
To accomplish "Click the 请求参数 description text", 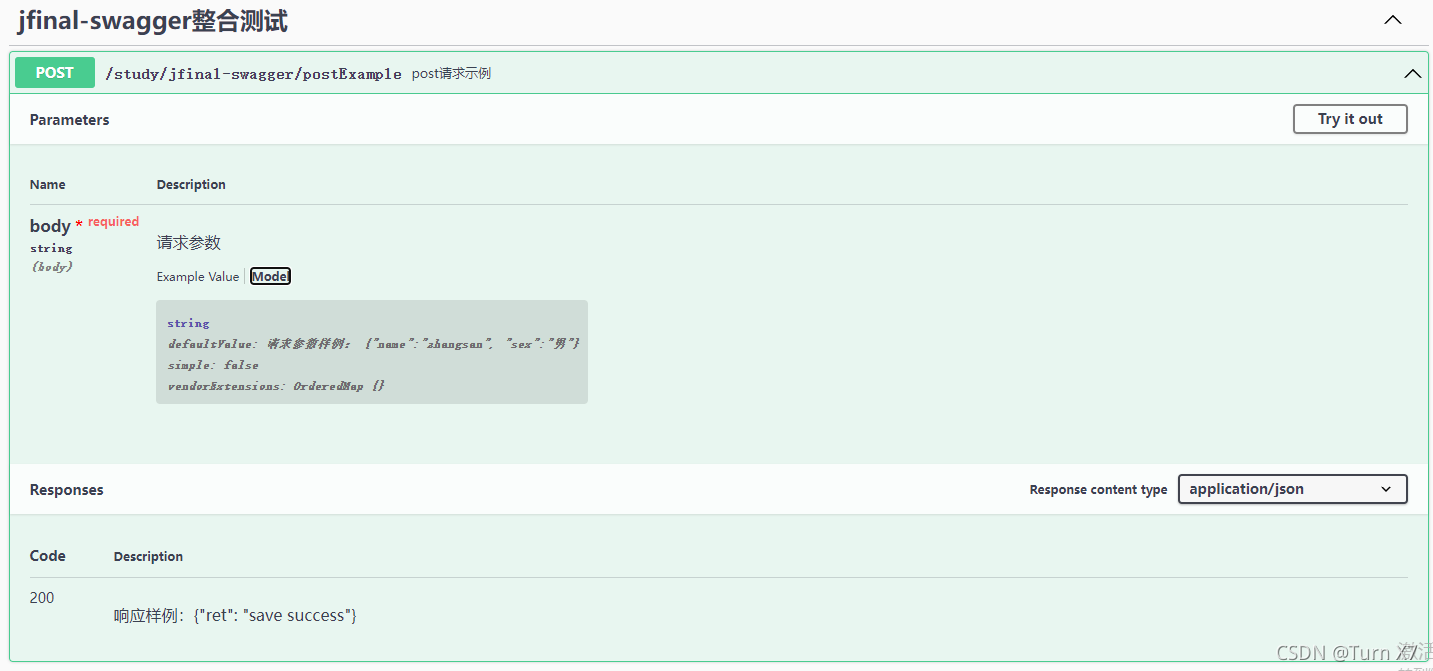I will pyautogui.click(x=189, y=243).
